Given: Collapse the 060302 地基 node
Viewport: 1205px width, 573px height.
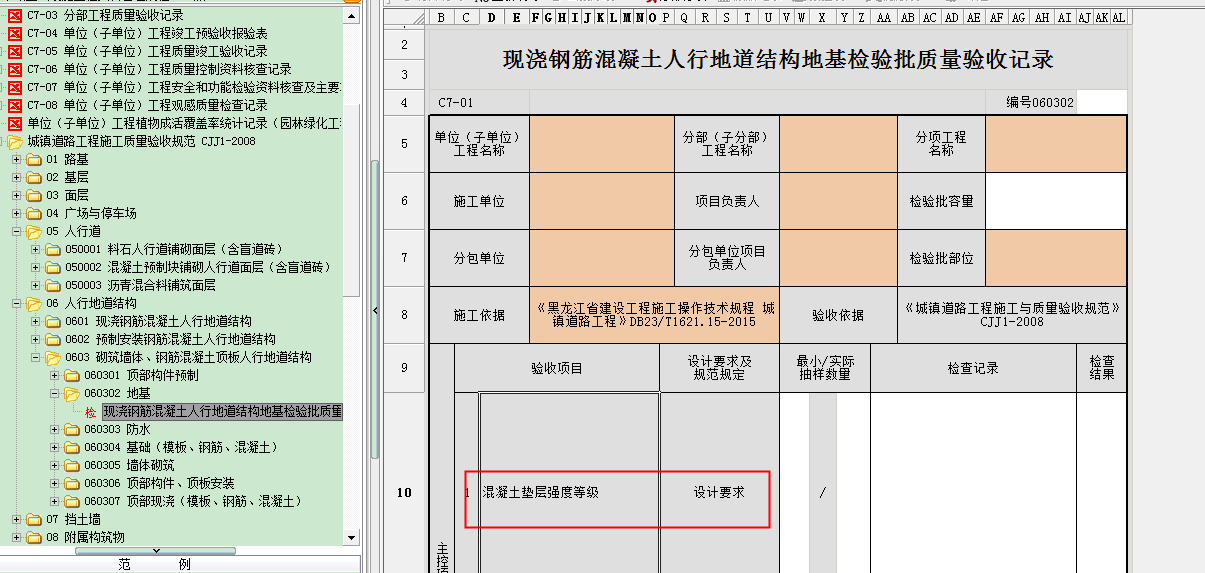Looking at the screenshot, I should click(54, 393).
